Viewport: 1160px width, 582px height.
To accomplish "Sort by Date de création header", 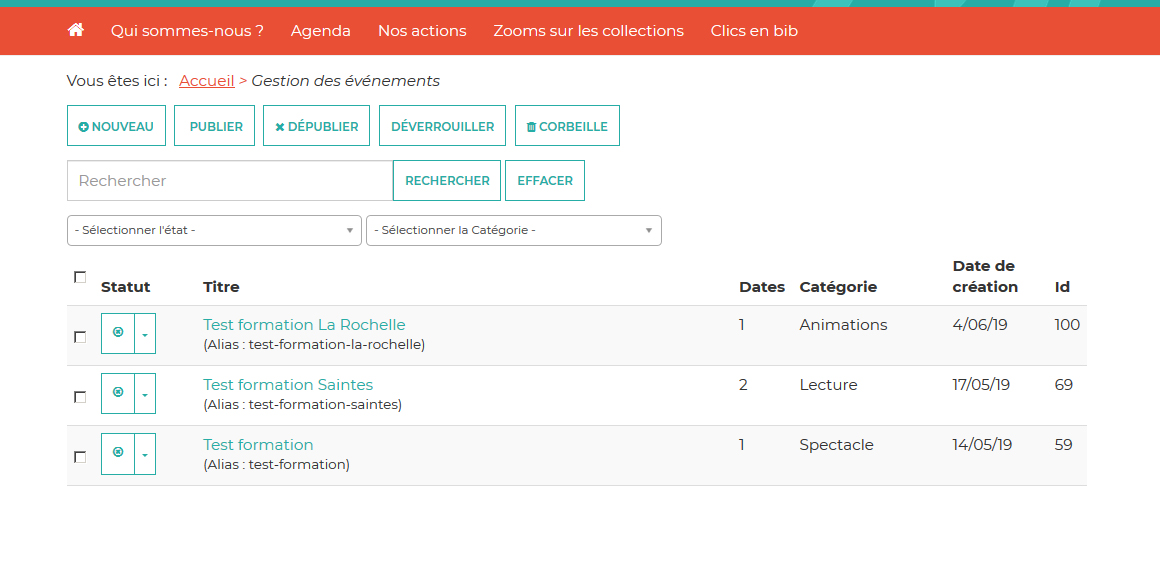I will [985, 277].
